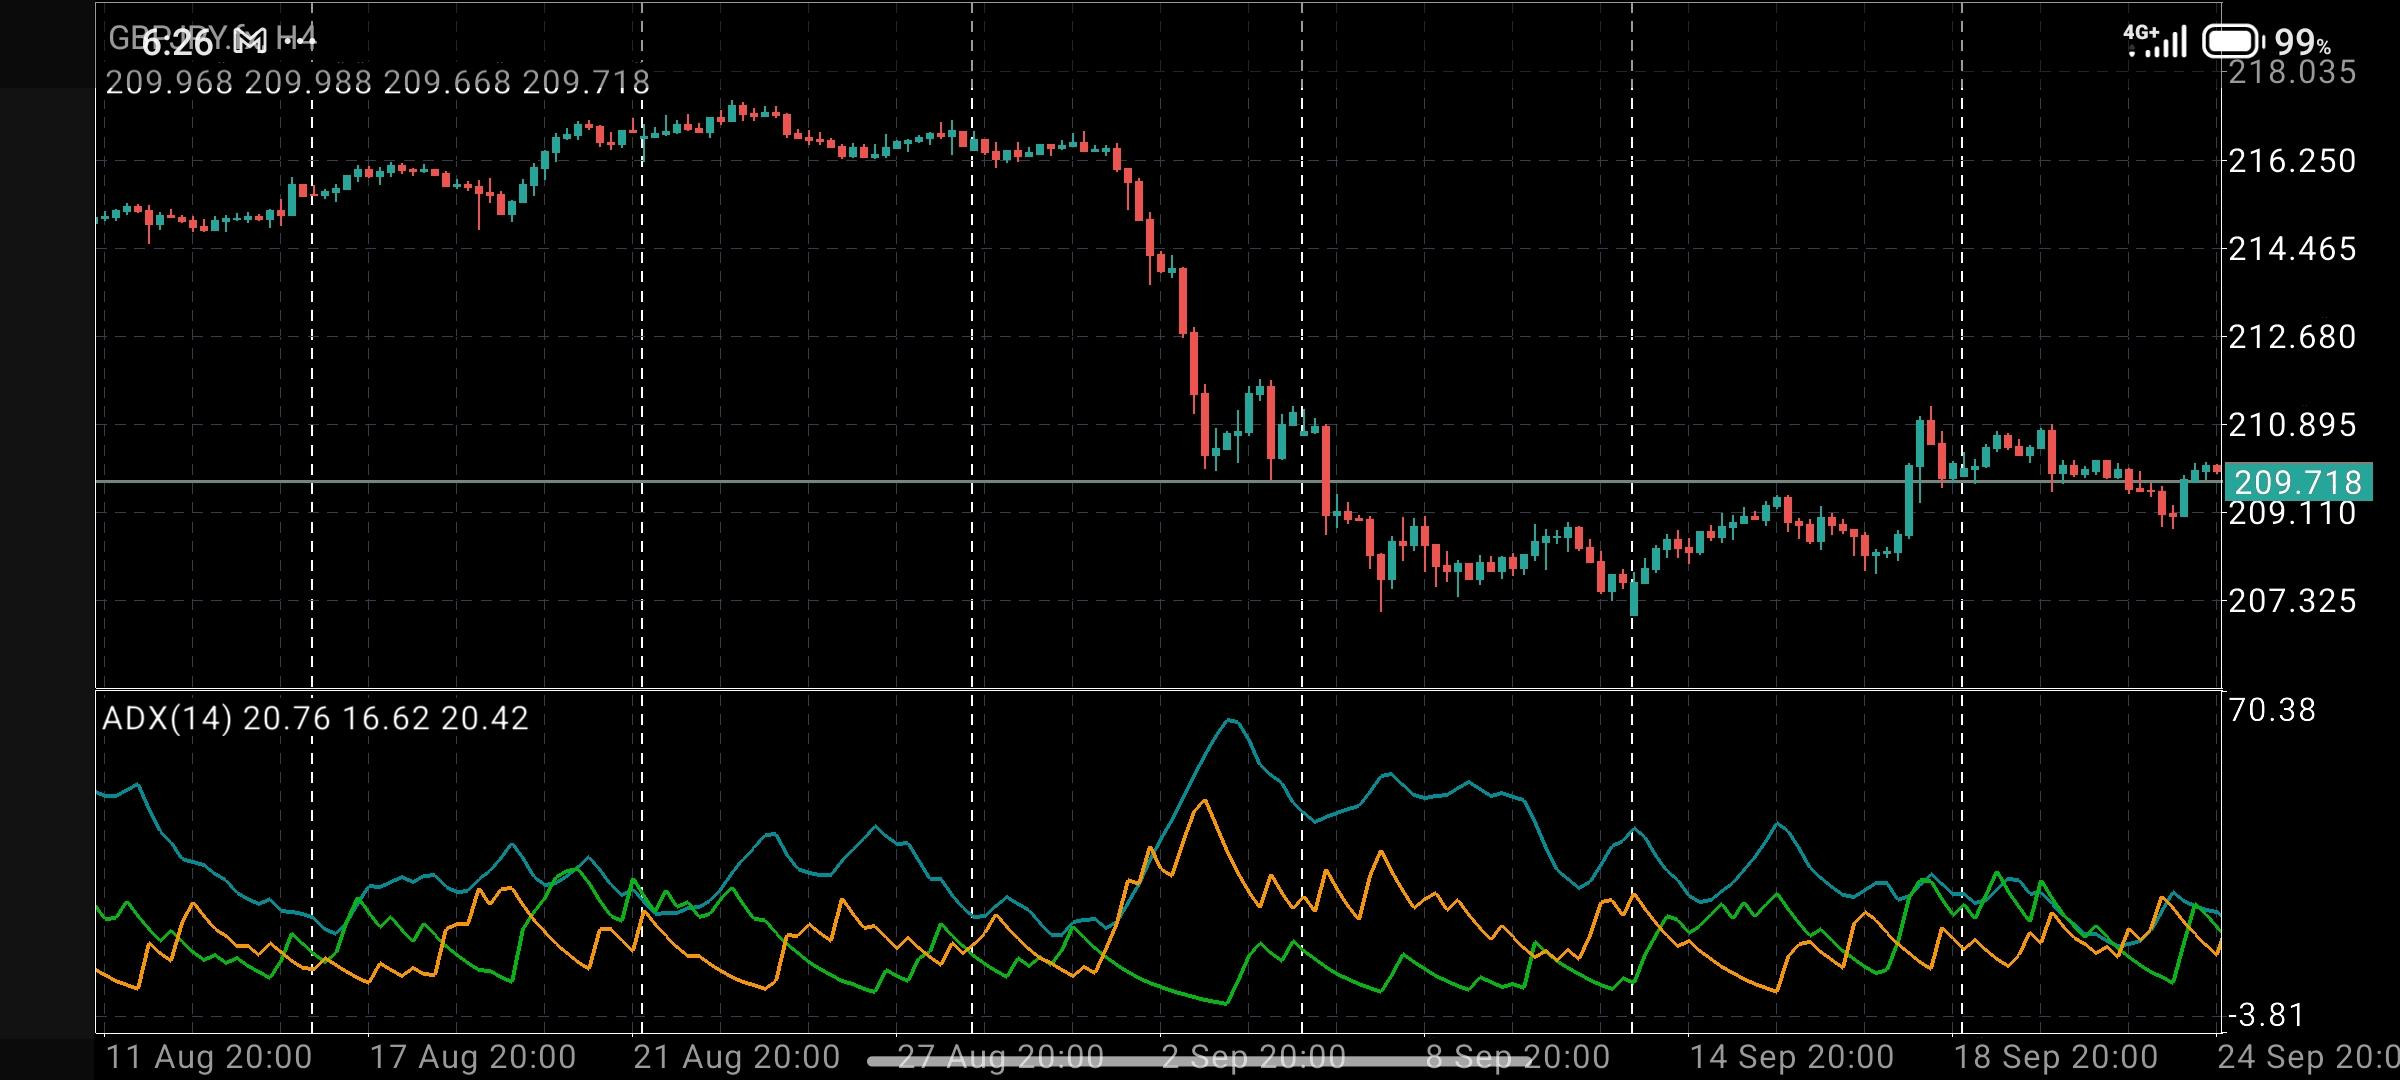Tap the 214.465 price scale label
This screenshot has width=2400, height=1080.
pos(2292,249)
